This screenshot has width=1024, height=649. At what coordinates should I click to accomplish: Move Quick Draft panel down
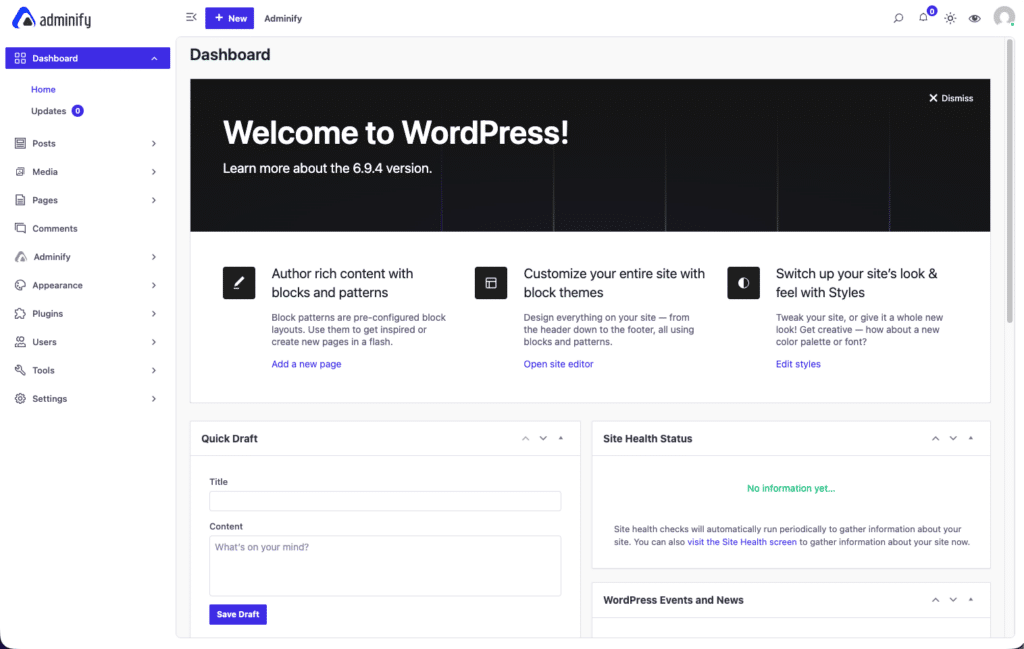point(543,439)
